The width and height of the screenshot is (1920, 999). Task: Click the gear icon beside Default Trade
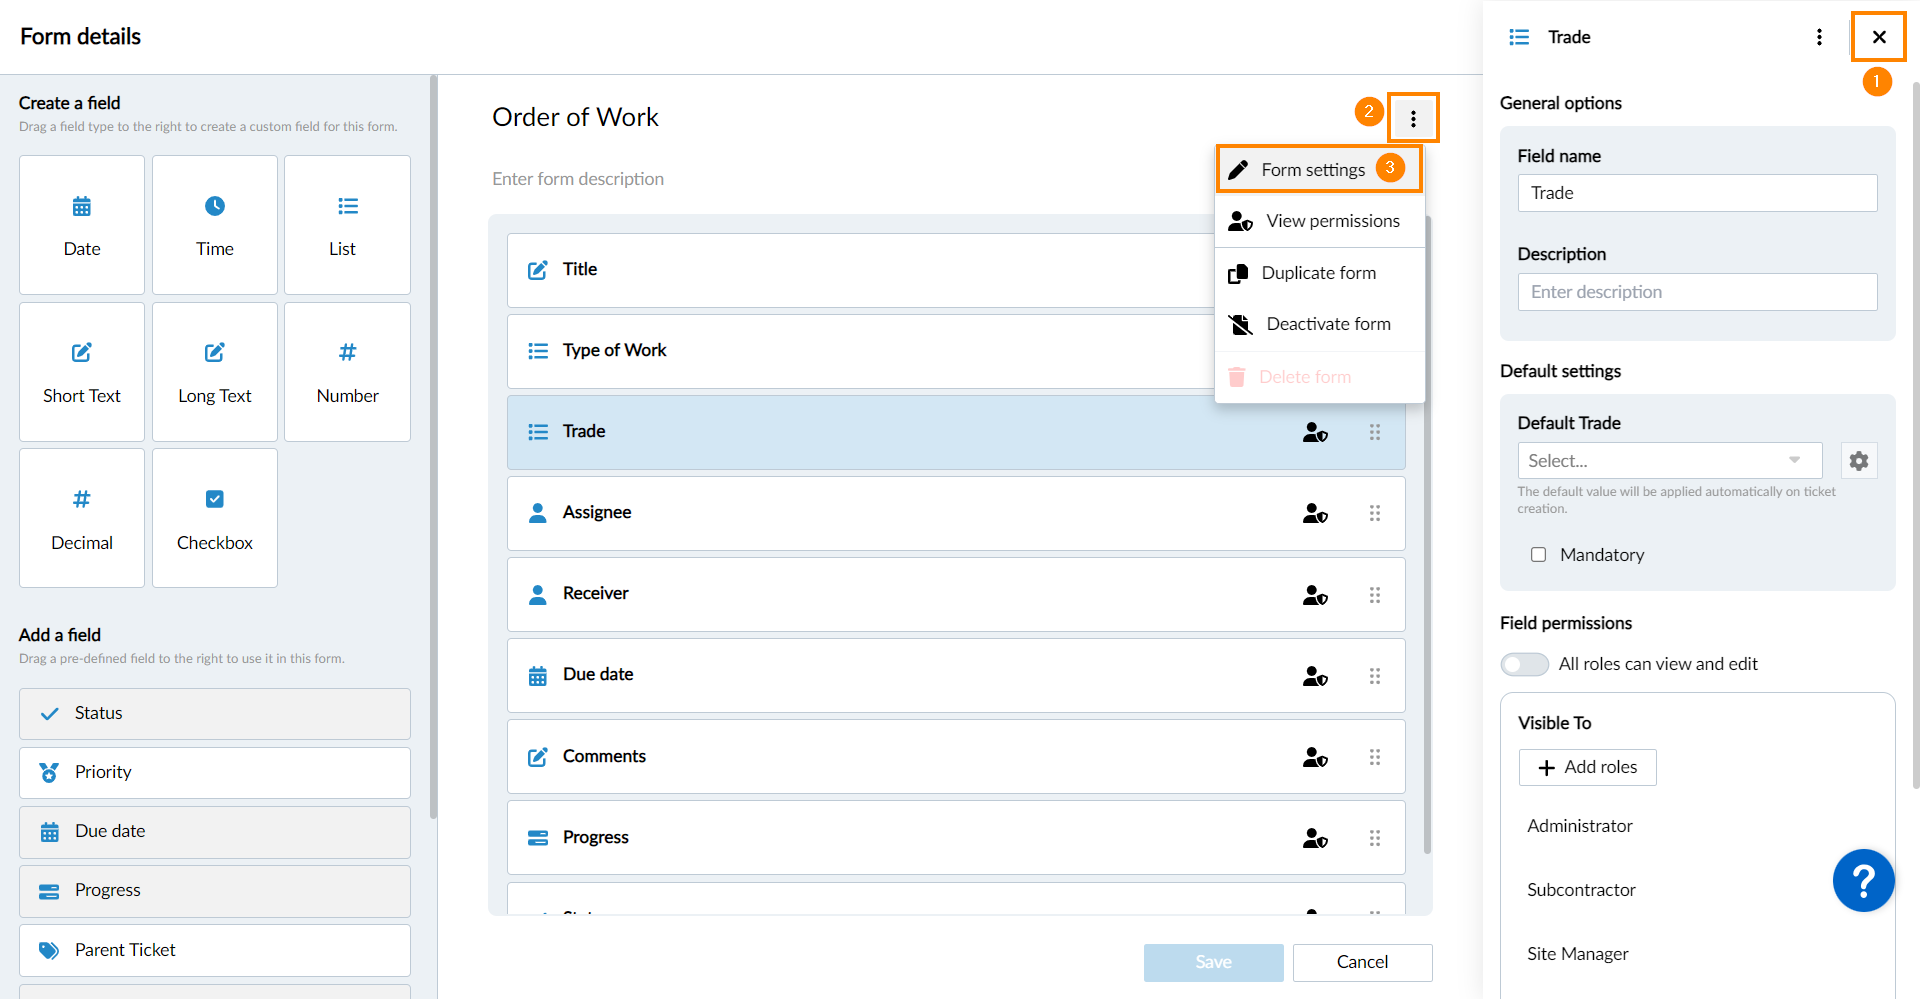point(1859,461)
